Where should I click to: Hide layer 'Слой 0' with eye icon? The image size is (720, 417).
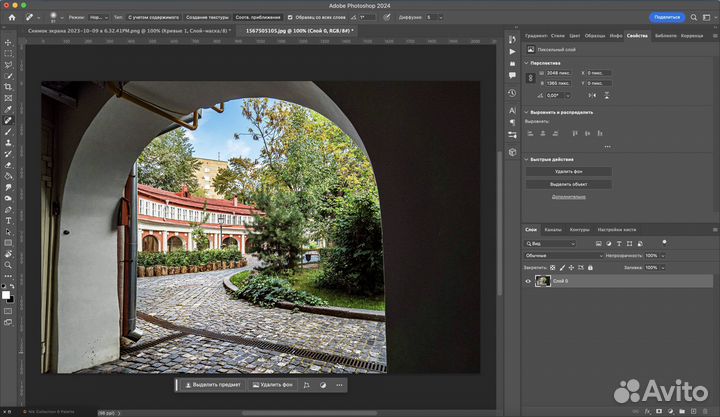[x=528, y=282]
